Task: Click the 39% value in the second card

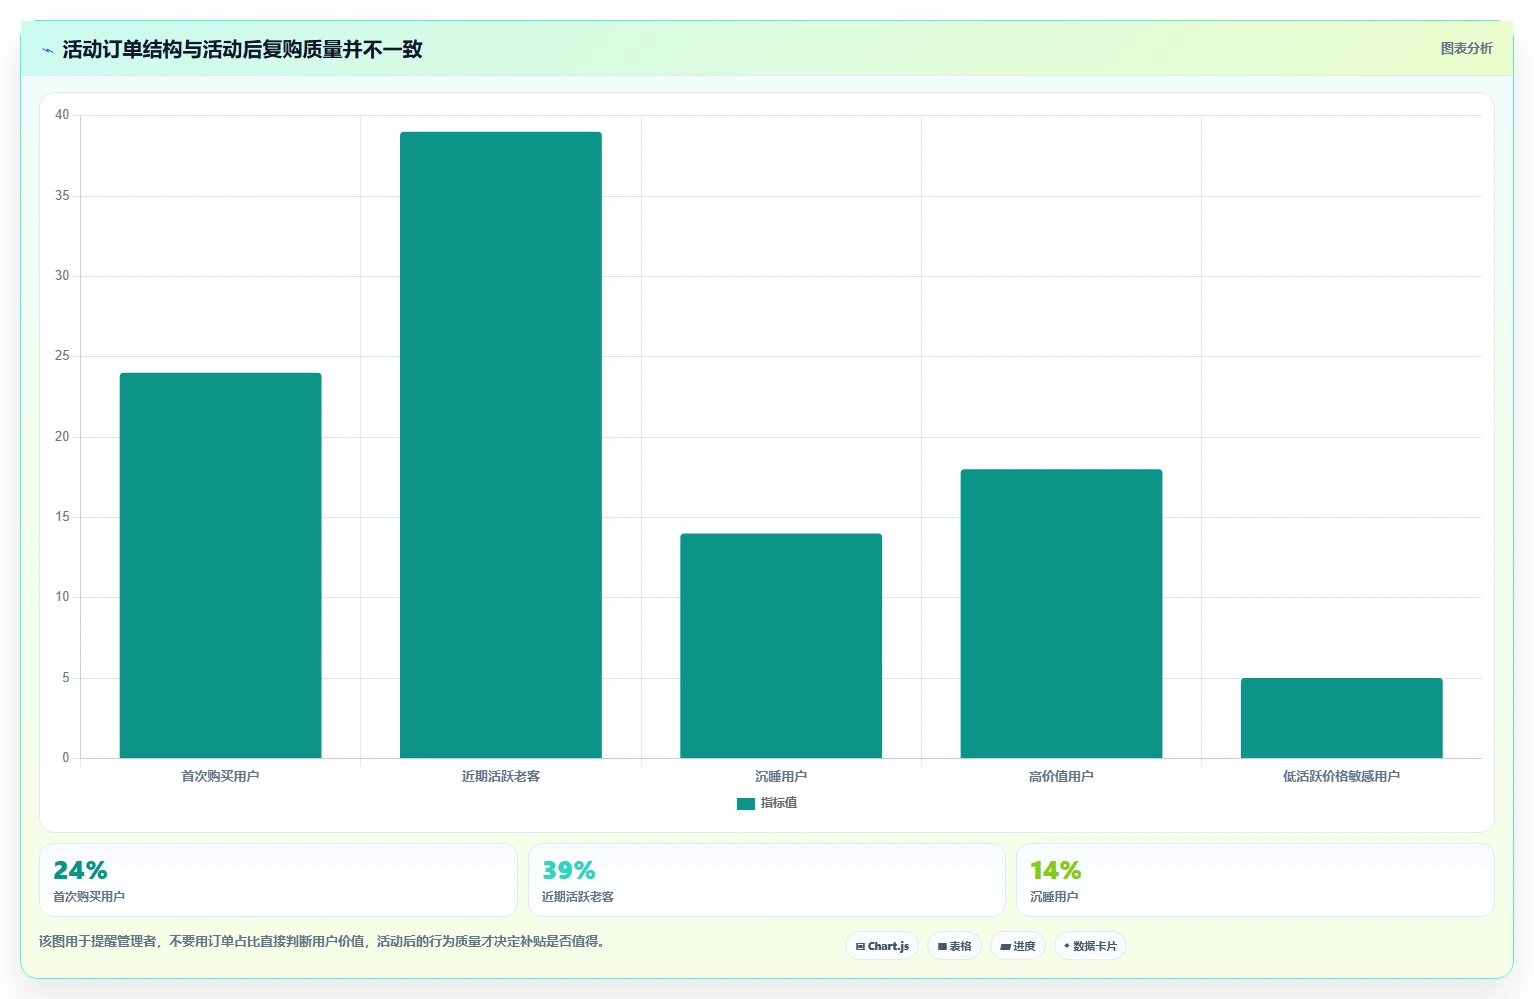Action: [568, 870]
